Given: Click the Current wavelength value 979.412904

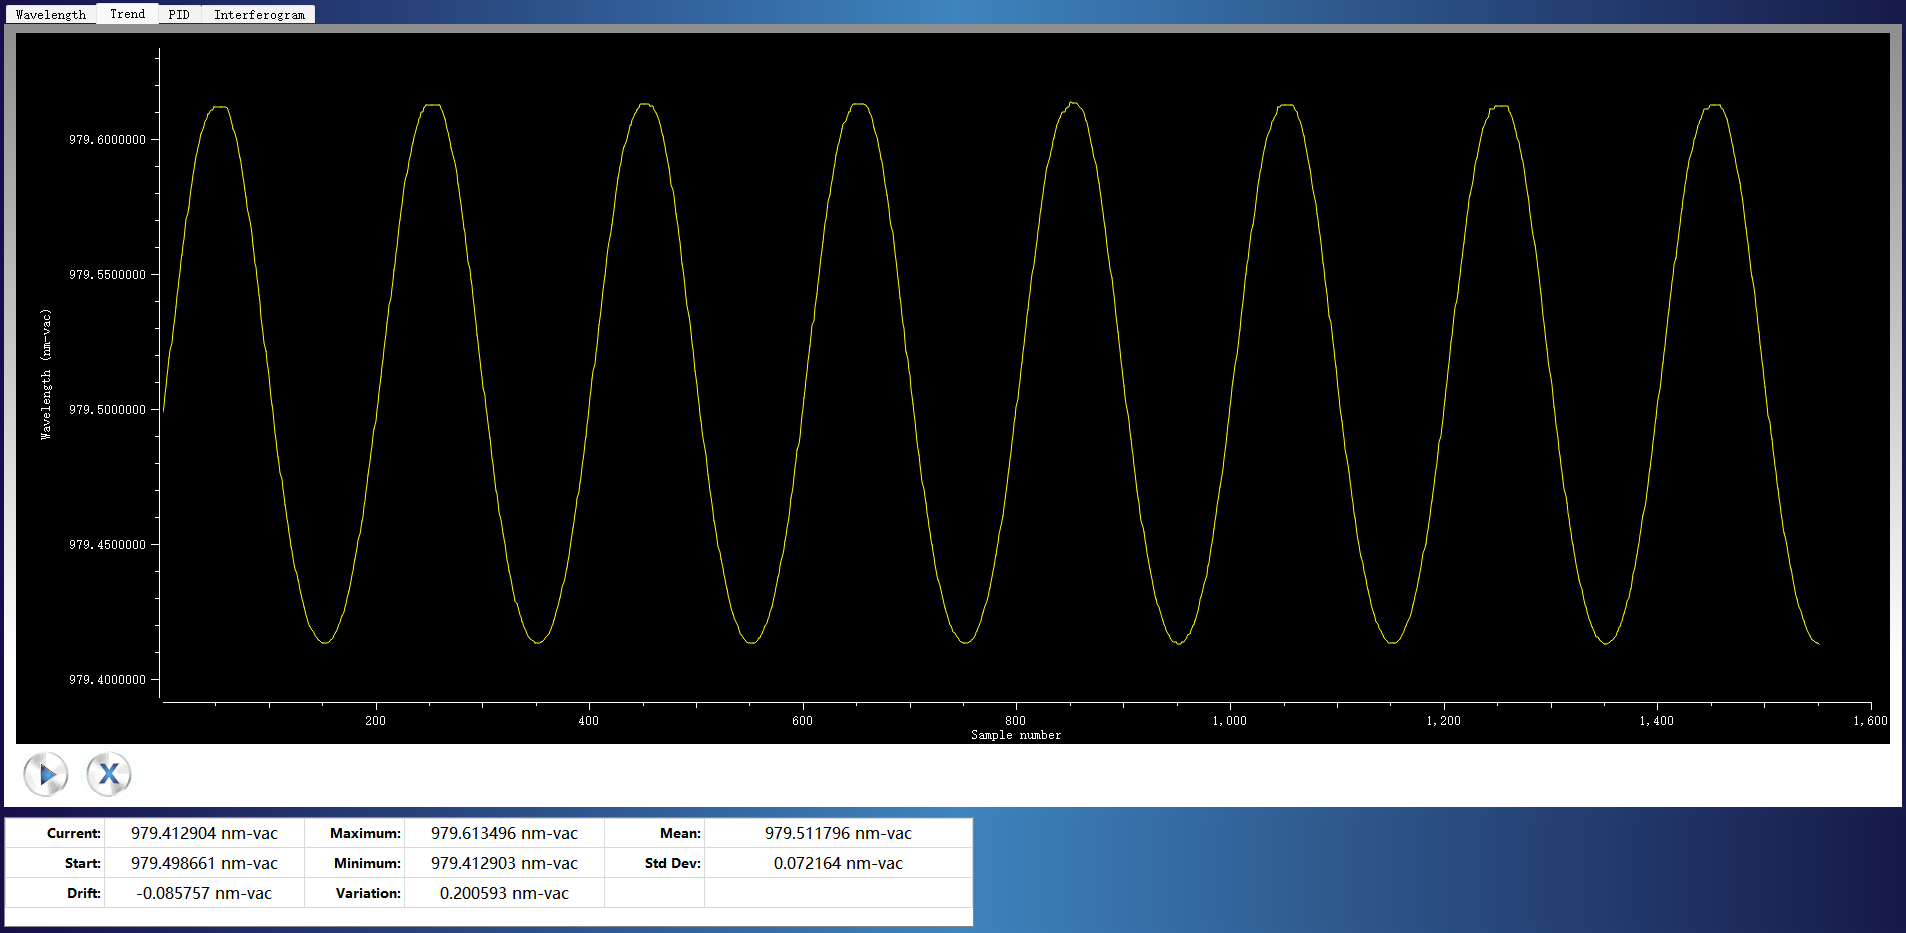Looking at the screenshot, I should coord(204,833).
